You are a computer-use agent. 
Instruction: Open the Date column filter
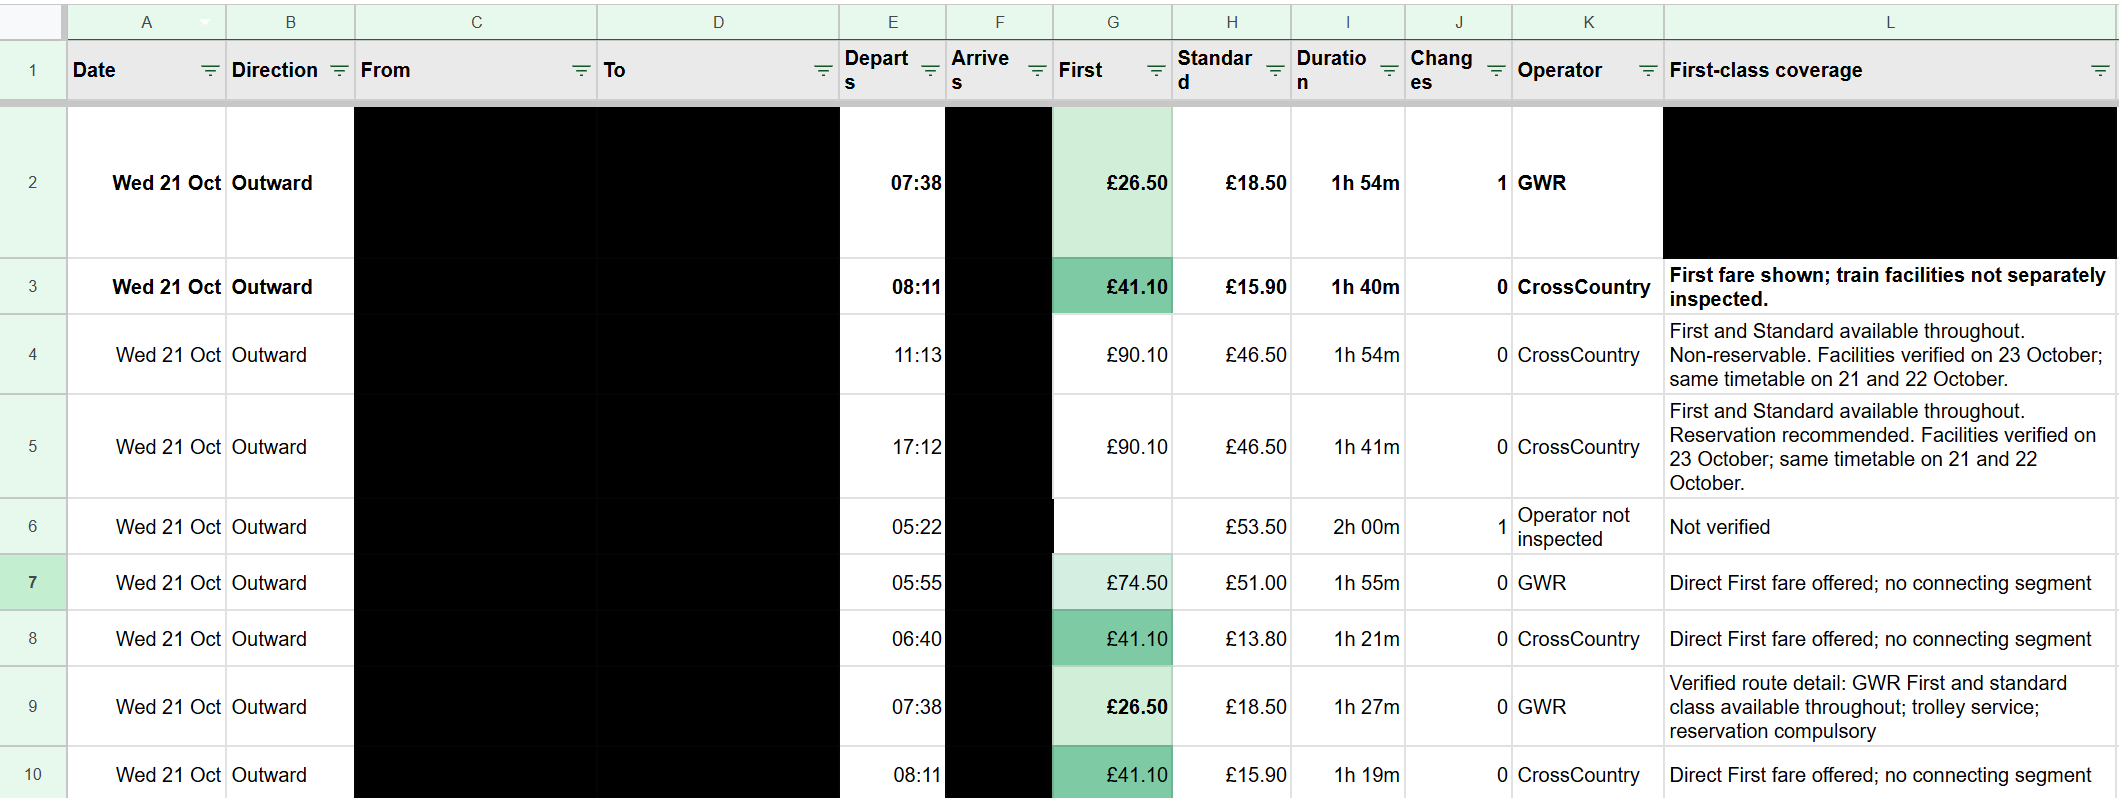tap(209, 70)
